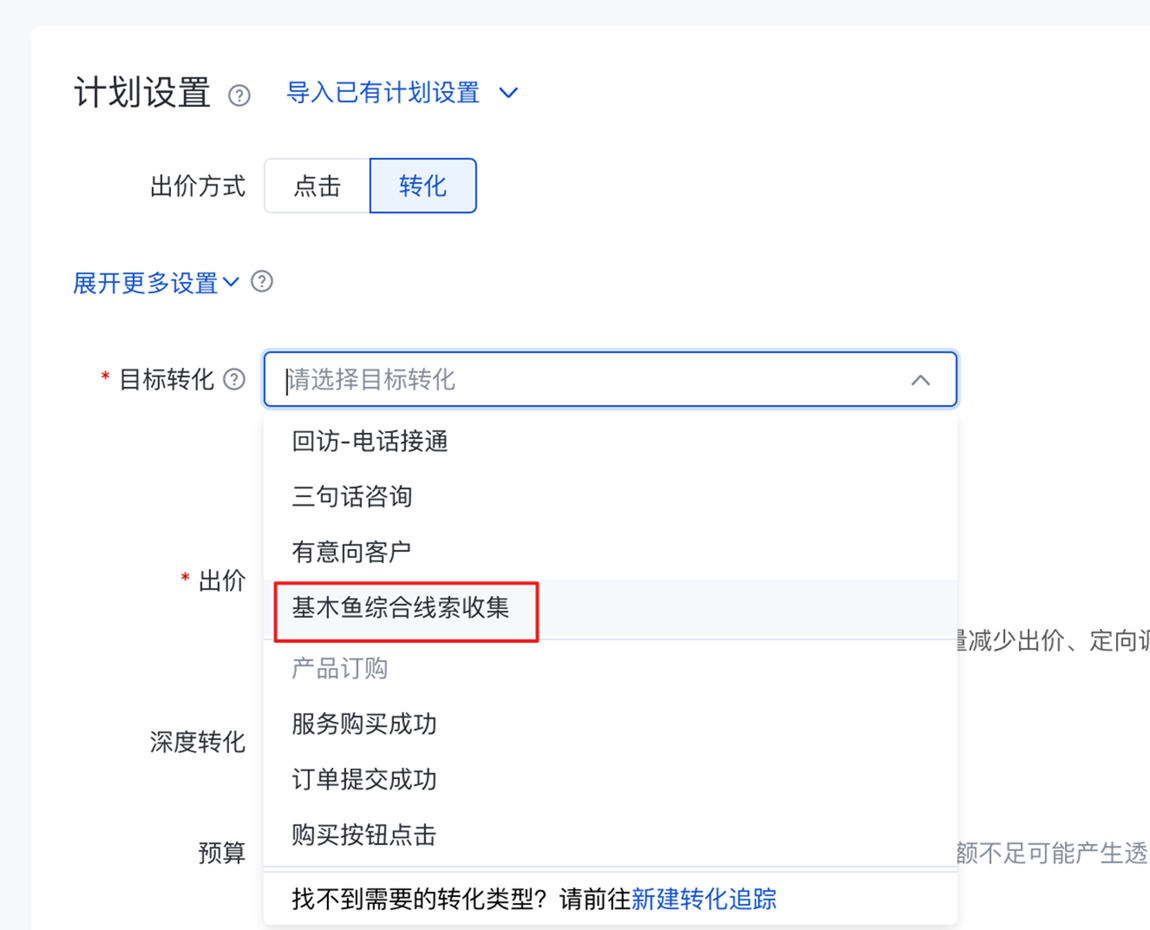Click the 产品订购 group header

coord(340,669)
